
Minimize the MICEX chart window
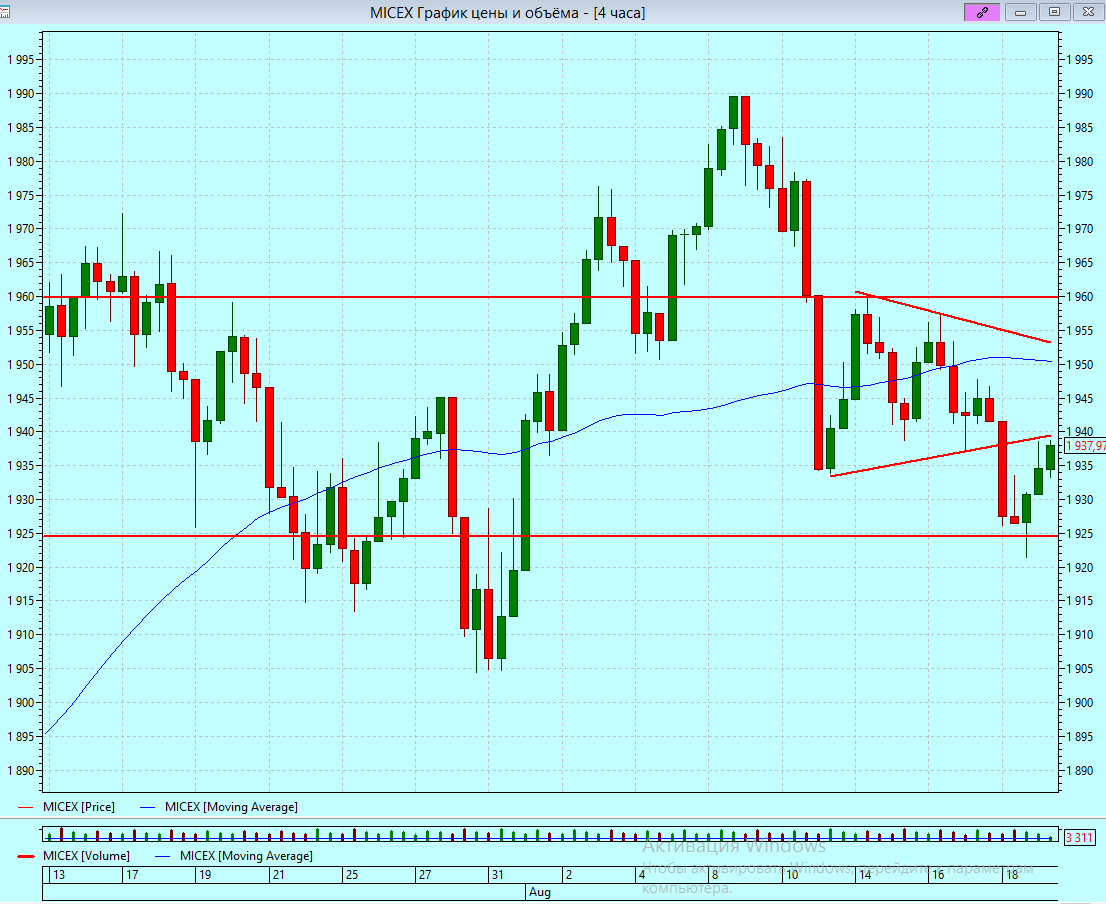pyautogui.click(x=1020, y=12)
